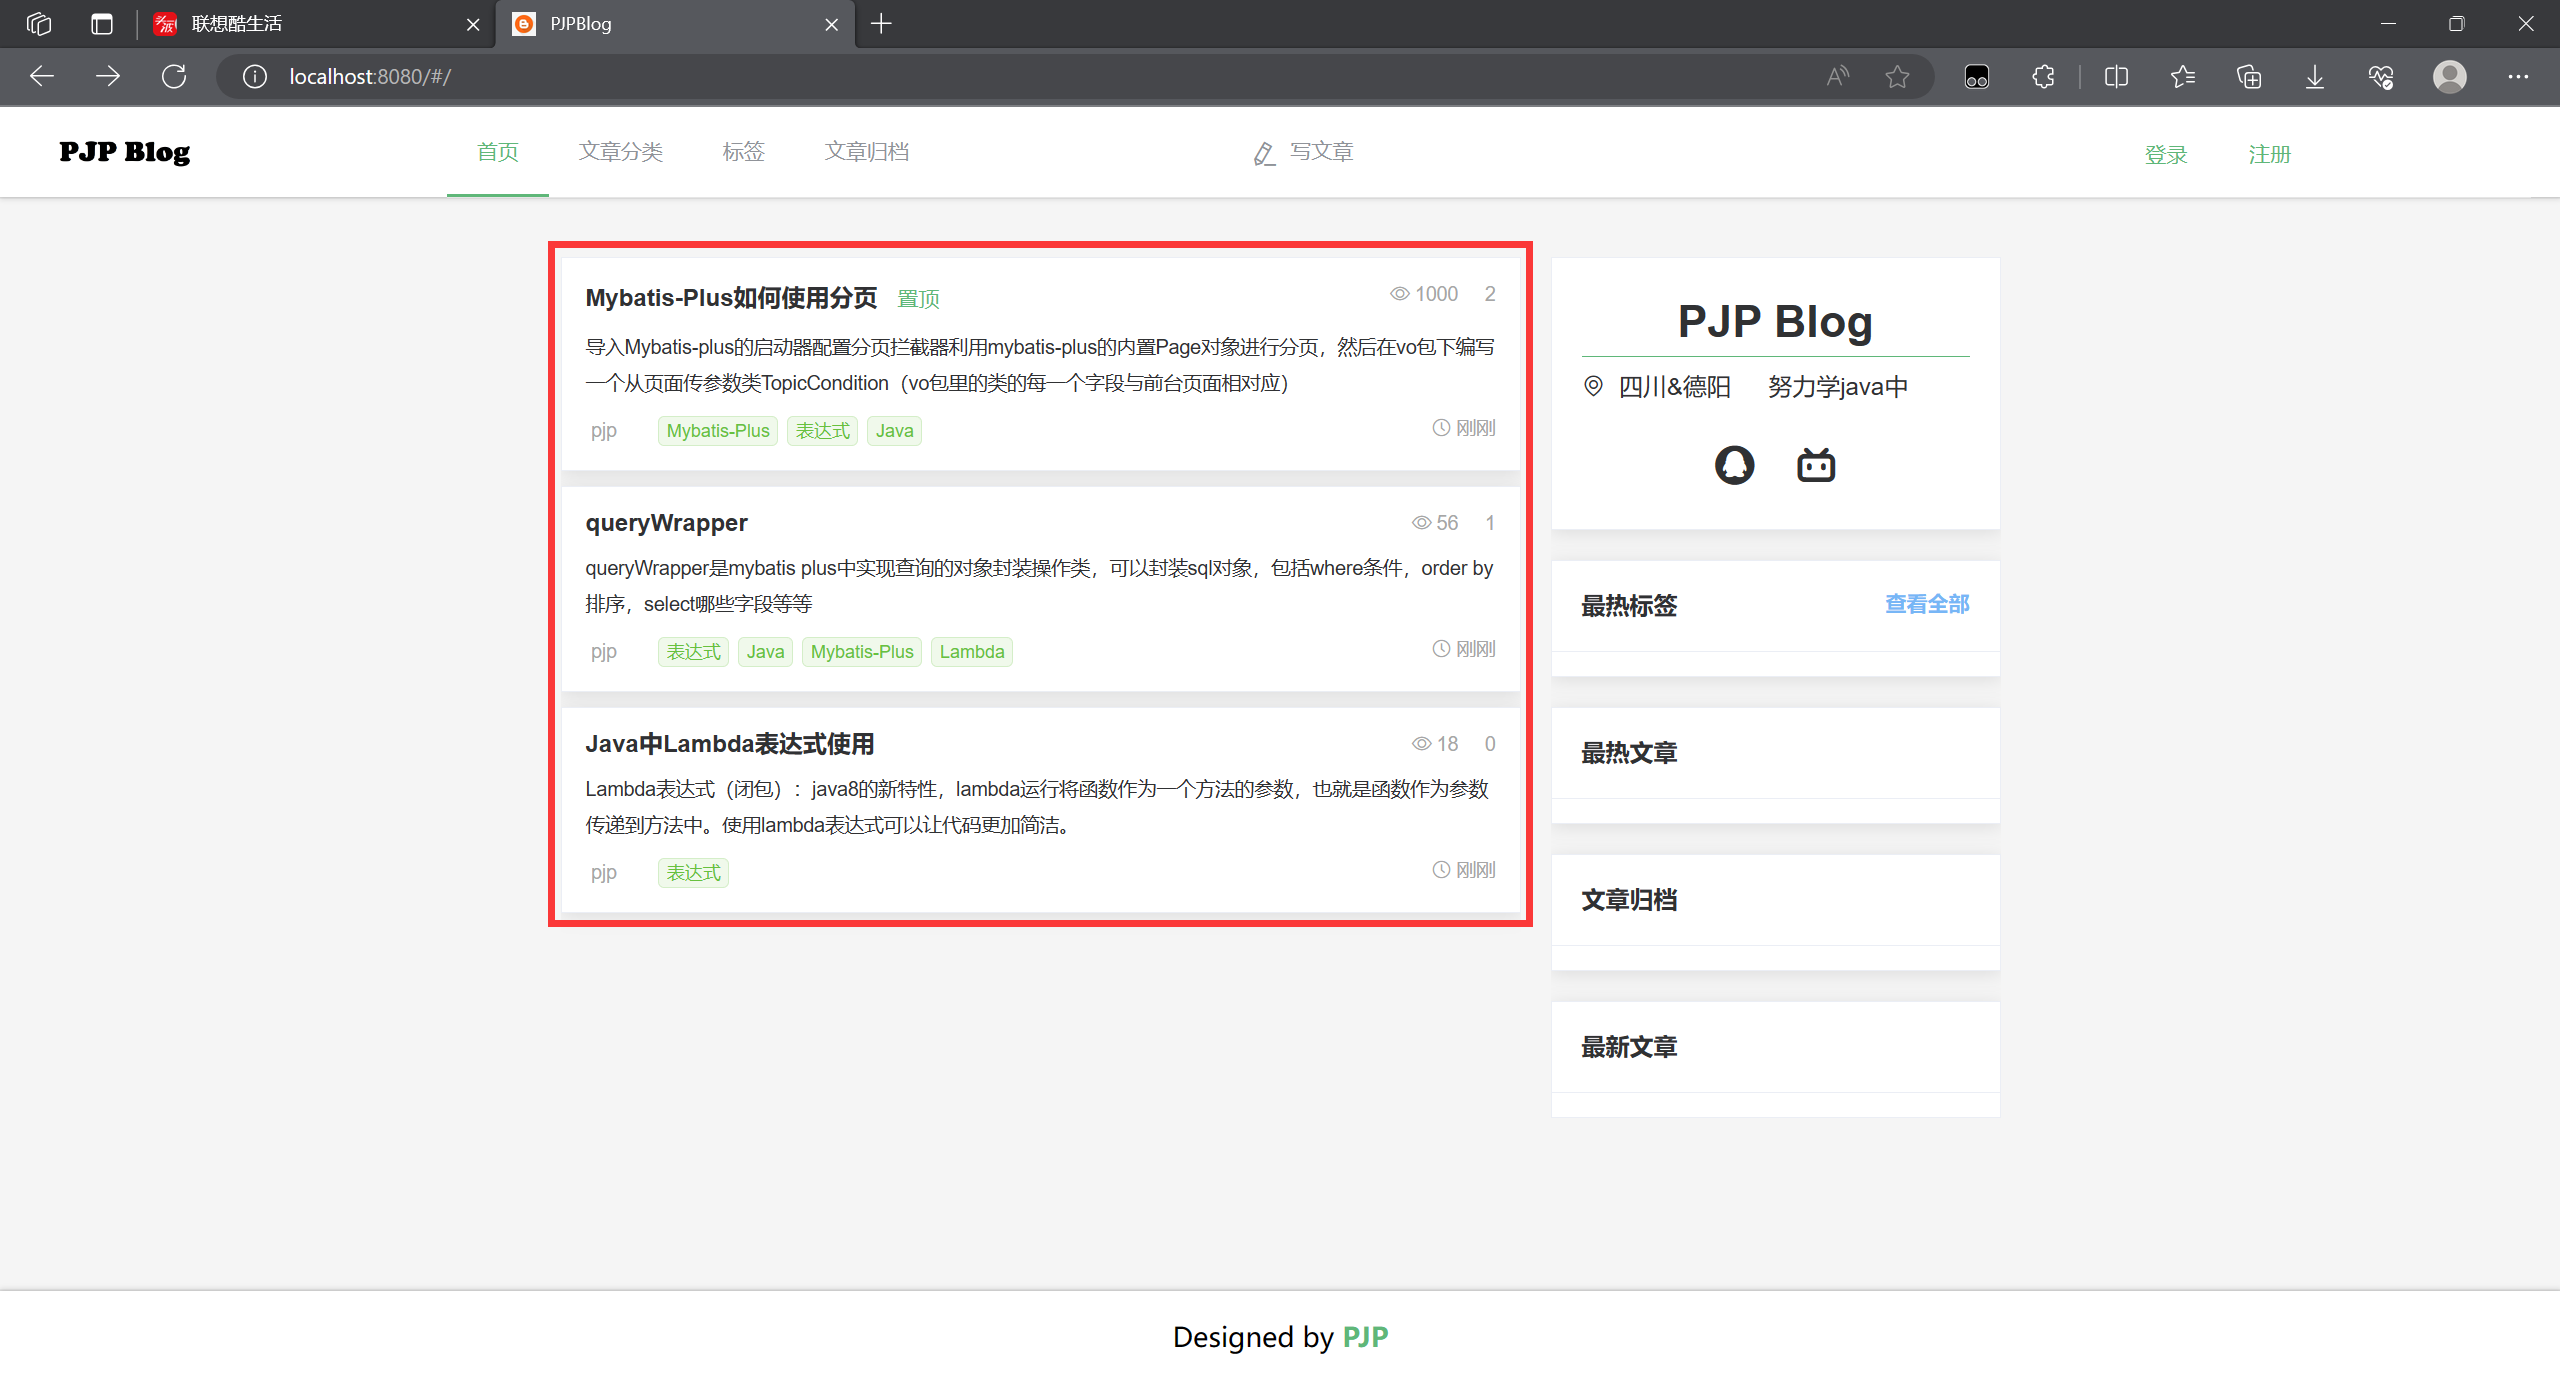Open the 文章分类 navigation tab

click(620, 152)
